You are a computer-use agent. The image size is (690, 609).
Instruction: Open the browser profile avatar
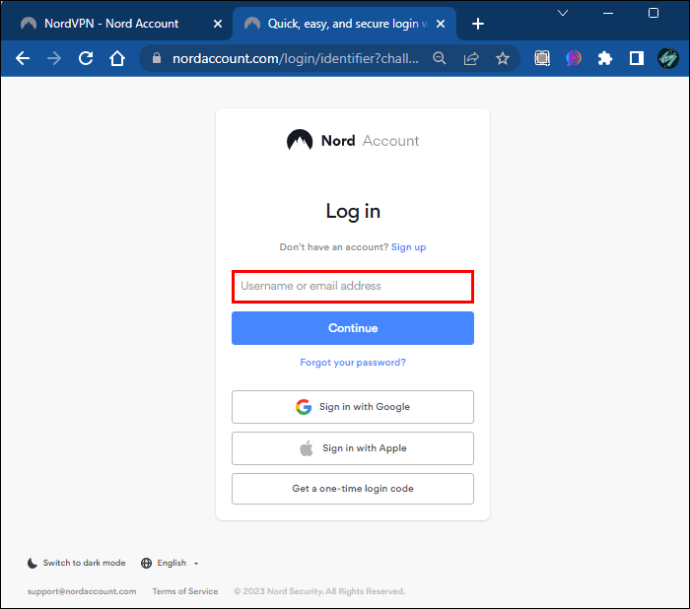coord(668,58)
